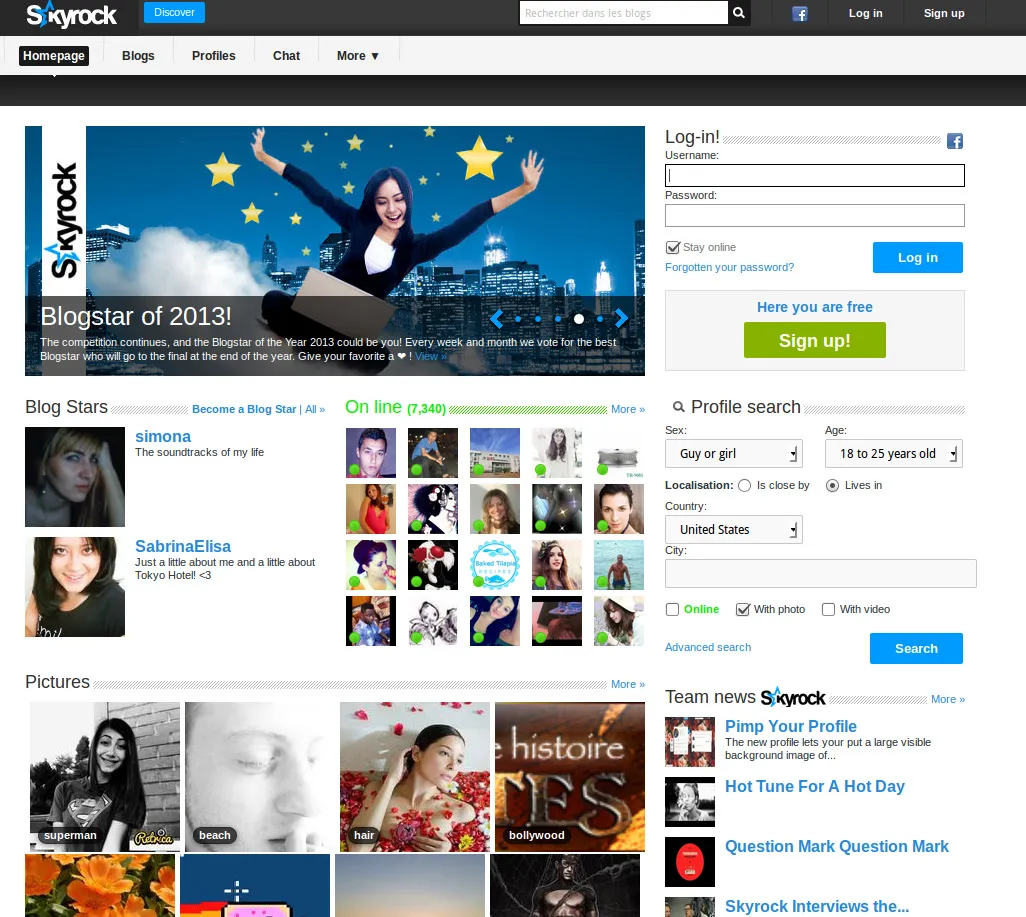Click the carousel previous arrow

[x=496, y=318]
